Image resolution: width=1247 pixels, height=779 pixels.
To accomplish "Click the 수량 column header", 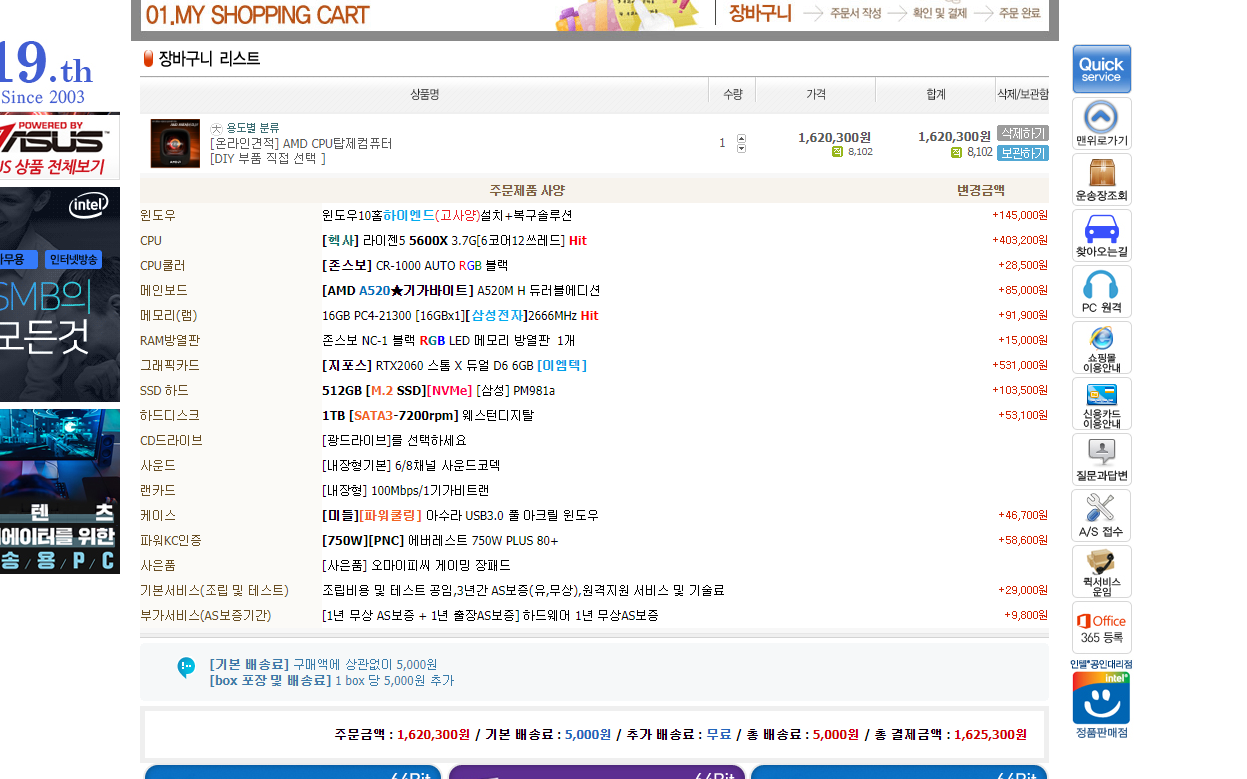I will click(x=732, y=94).
